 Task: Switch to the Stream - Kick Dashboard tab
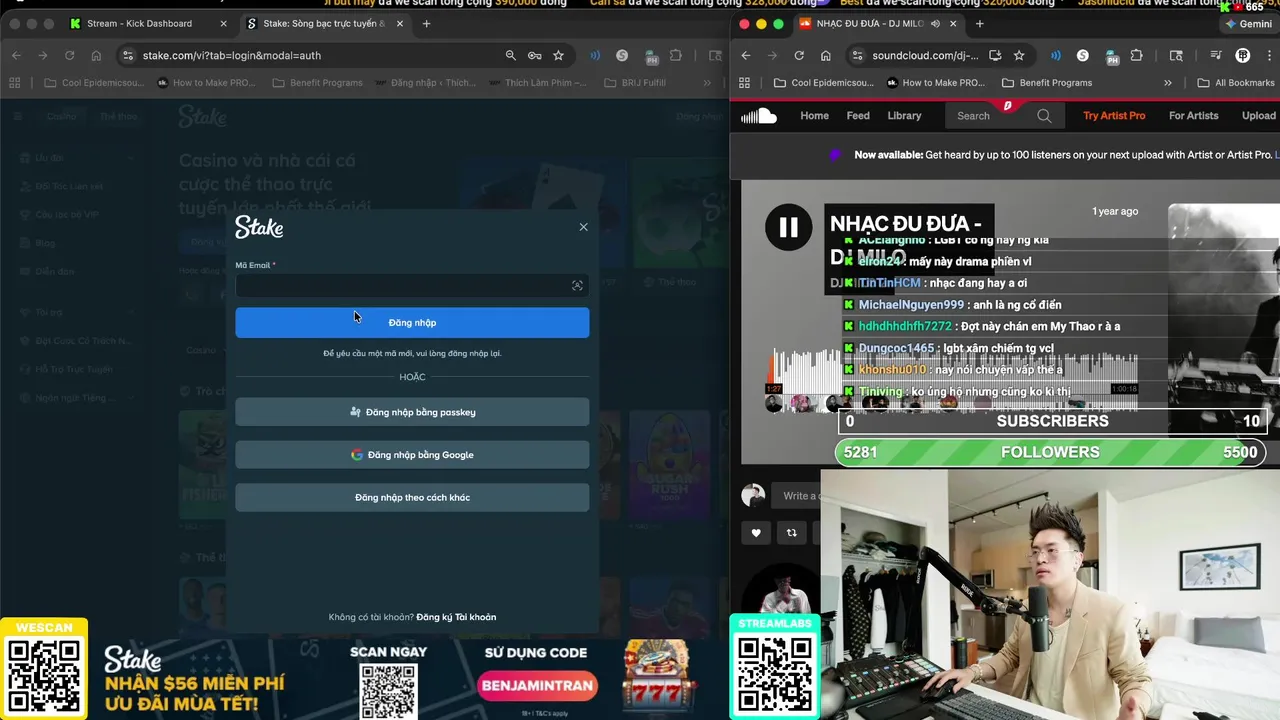pos(139,23)
